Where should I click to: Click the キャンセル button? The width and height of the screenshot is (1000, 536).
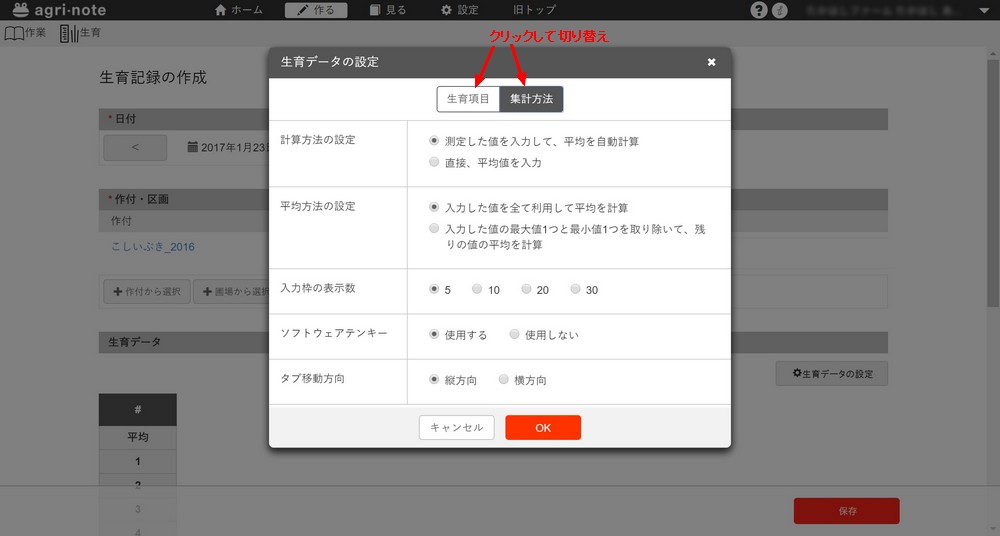[x=456, y=428]
